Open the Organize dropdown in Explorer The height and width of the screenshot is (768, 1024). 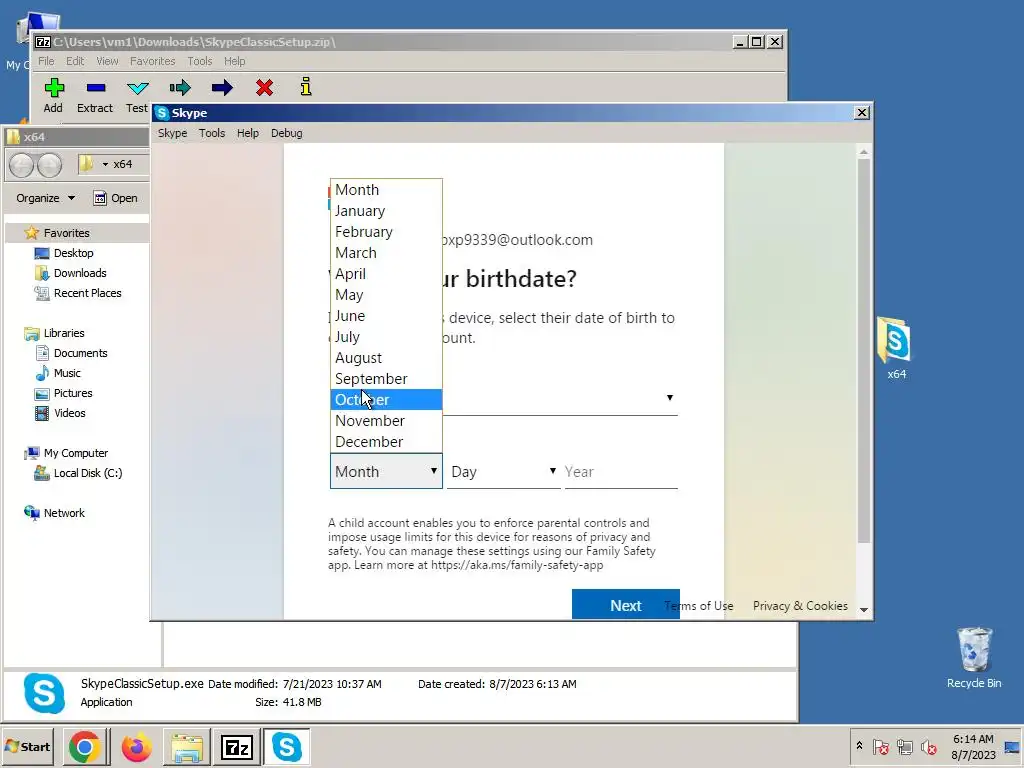(45, 198)
